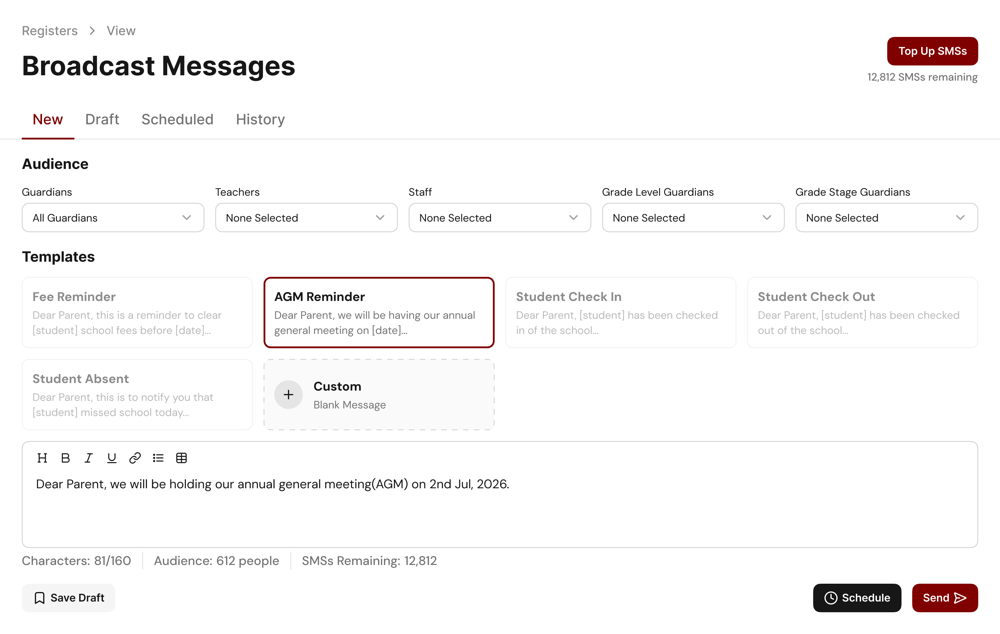Viewport: 1000px width, 634px height.
Task: Click the breadcrumb chevron after Registers
Action: (x=92, y=31)
